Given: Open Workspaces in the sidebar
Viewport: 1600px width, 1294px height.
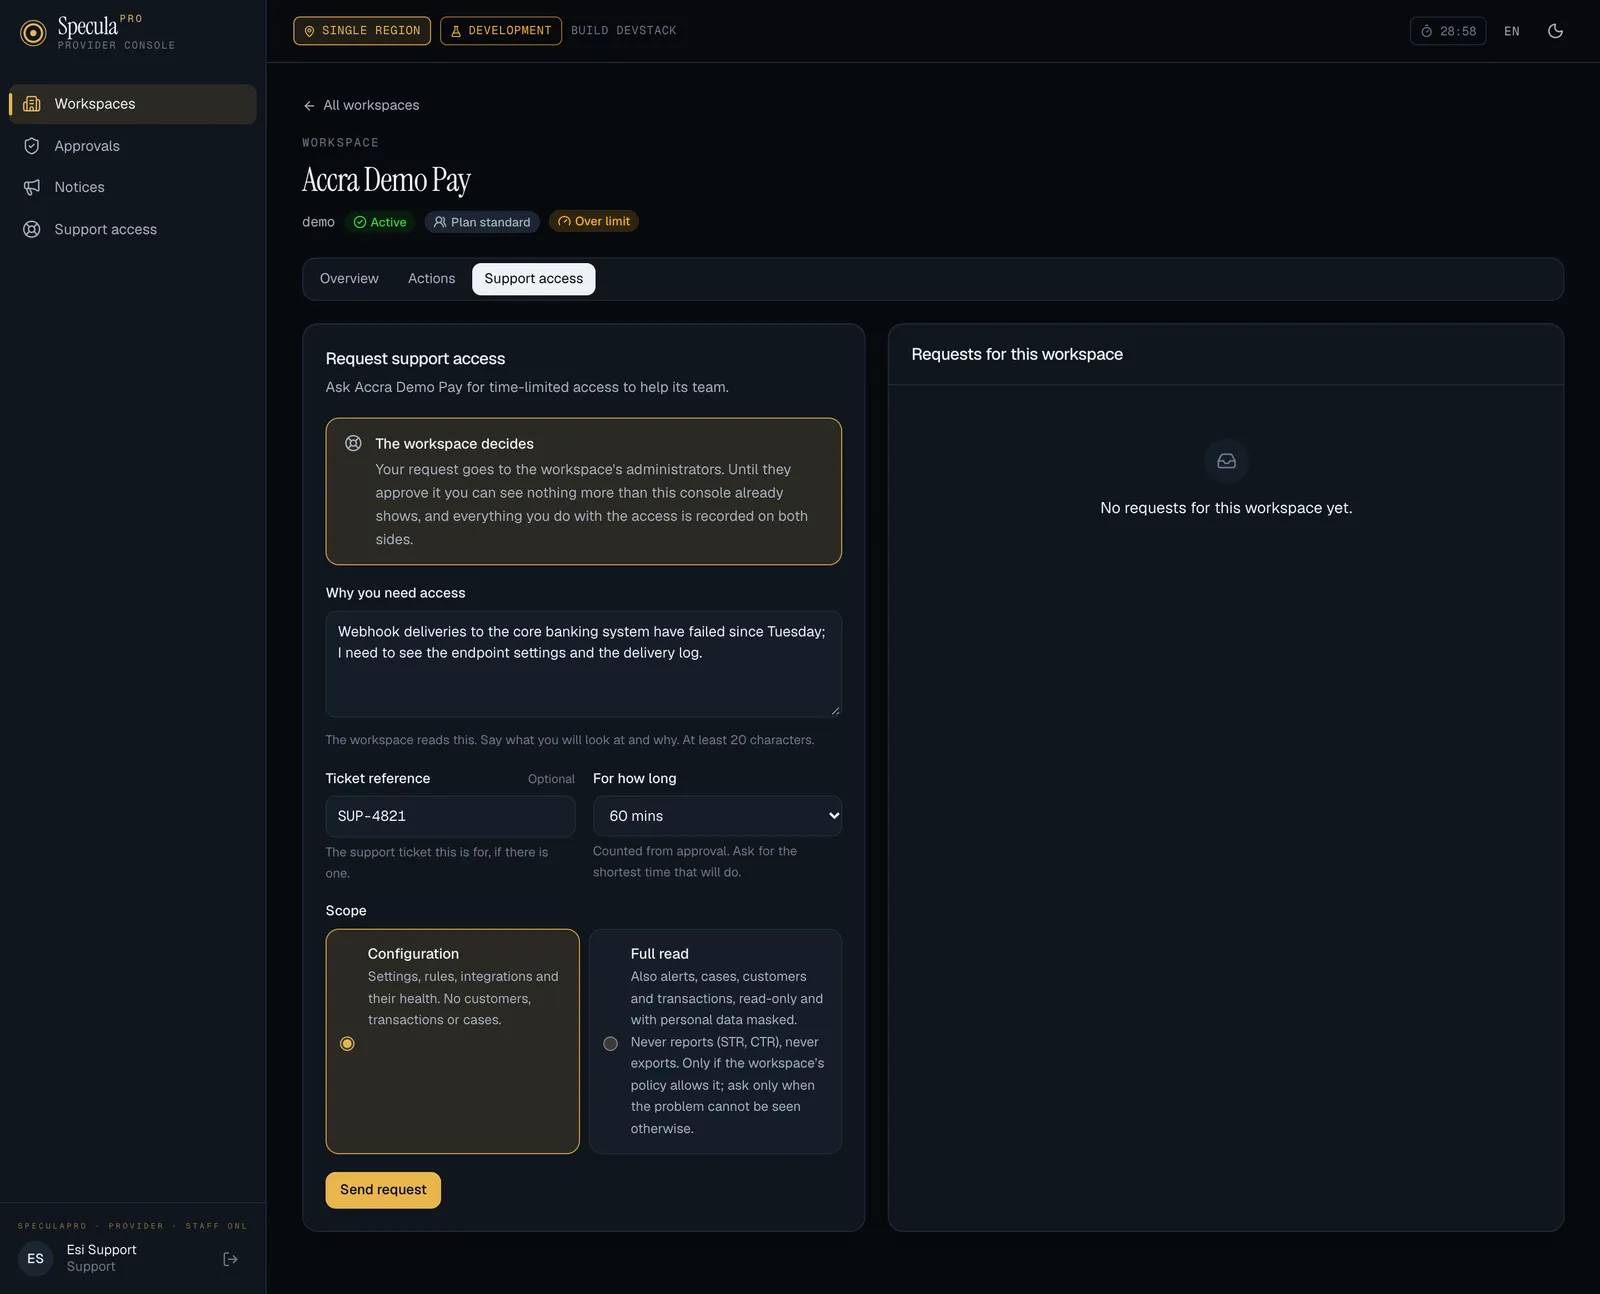Looking at the screenshot, I should (x=133, y=104).
